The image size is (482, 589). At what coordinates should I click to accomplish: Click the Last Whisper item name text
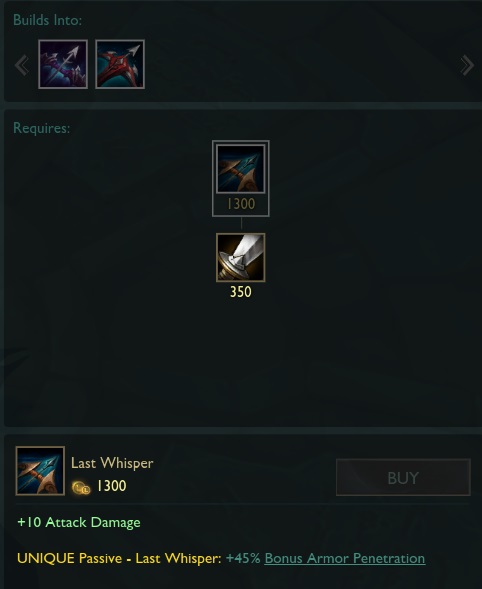click(x=112, y=463)
